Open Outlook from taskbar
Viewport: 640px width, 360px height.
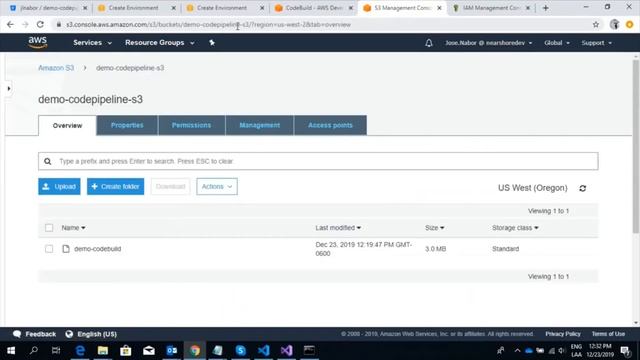tap(172, 351)
